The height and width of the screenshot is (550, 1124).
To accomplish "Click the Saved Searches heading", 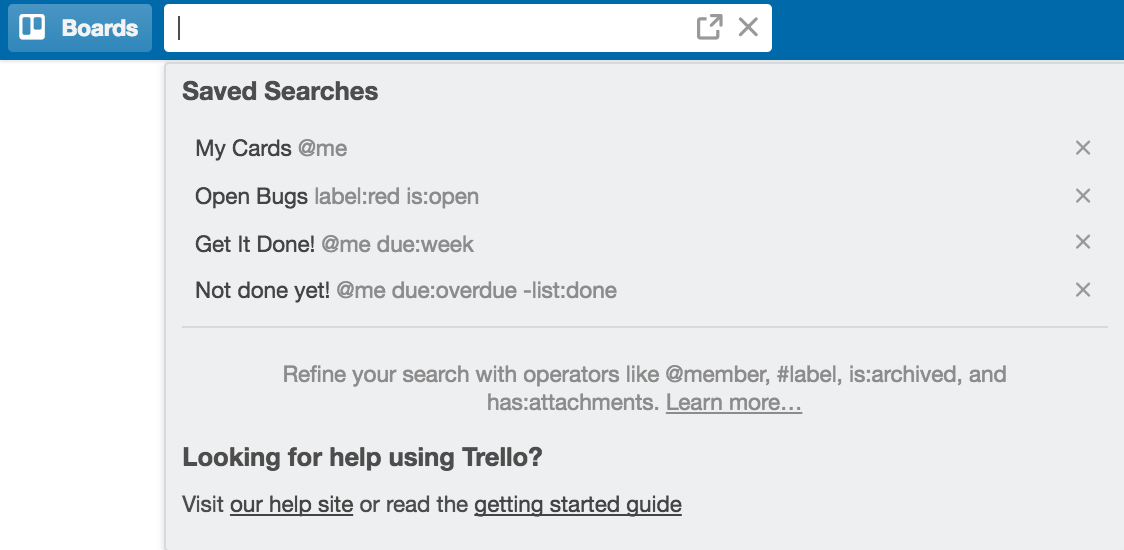I will (280, 92).
